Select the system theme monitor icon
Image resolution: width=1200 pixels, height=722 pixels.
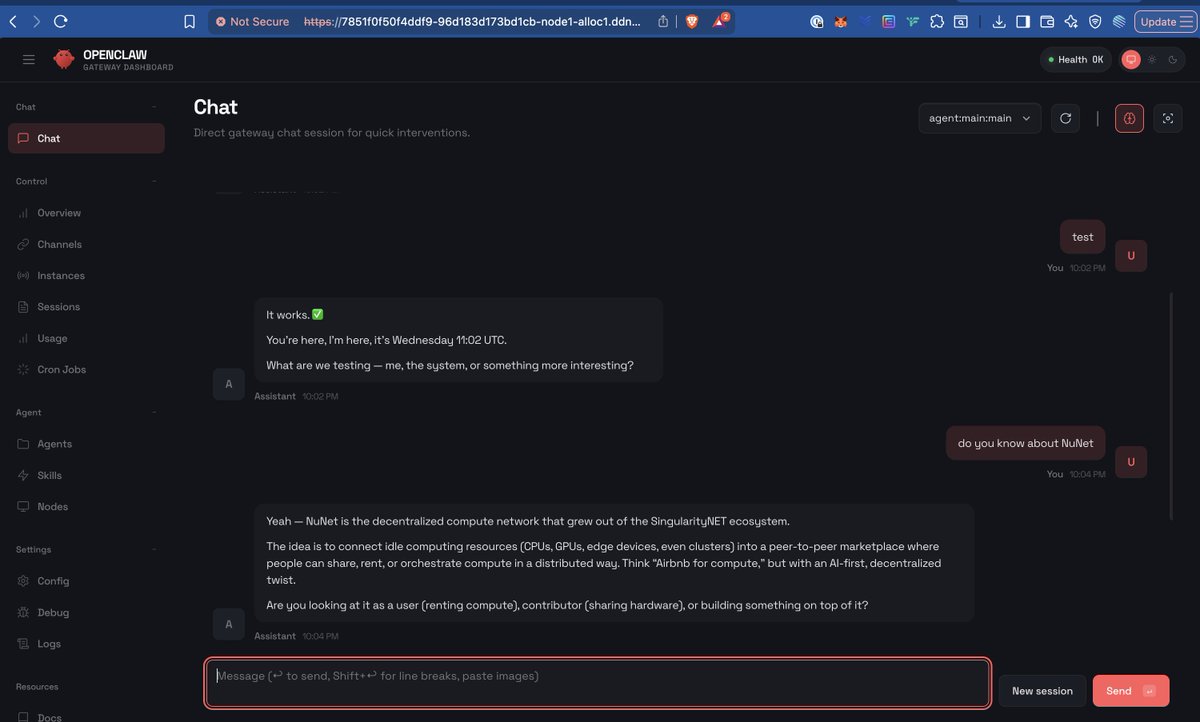1131,60
